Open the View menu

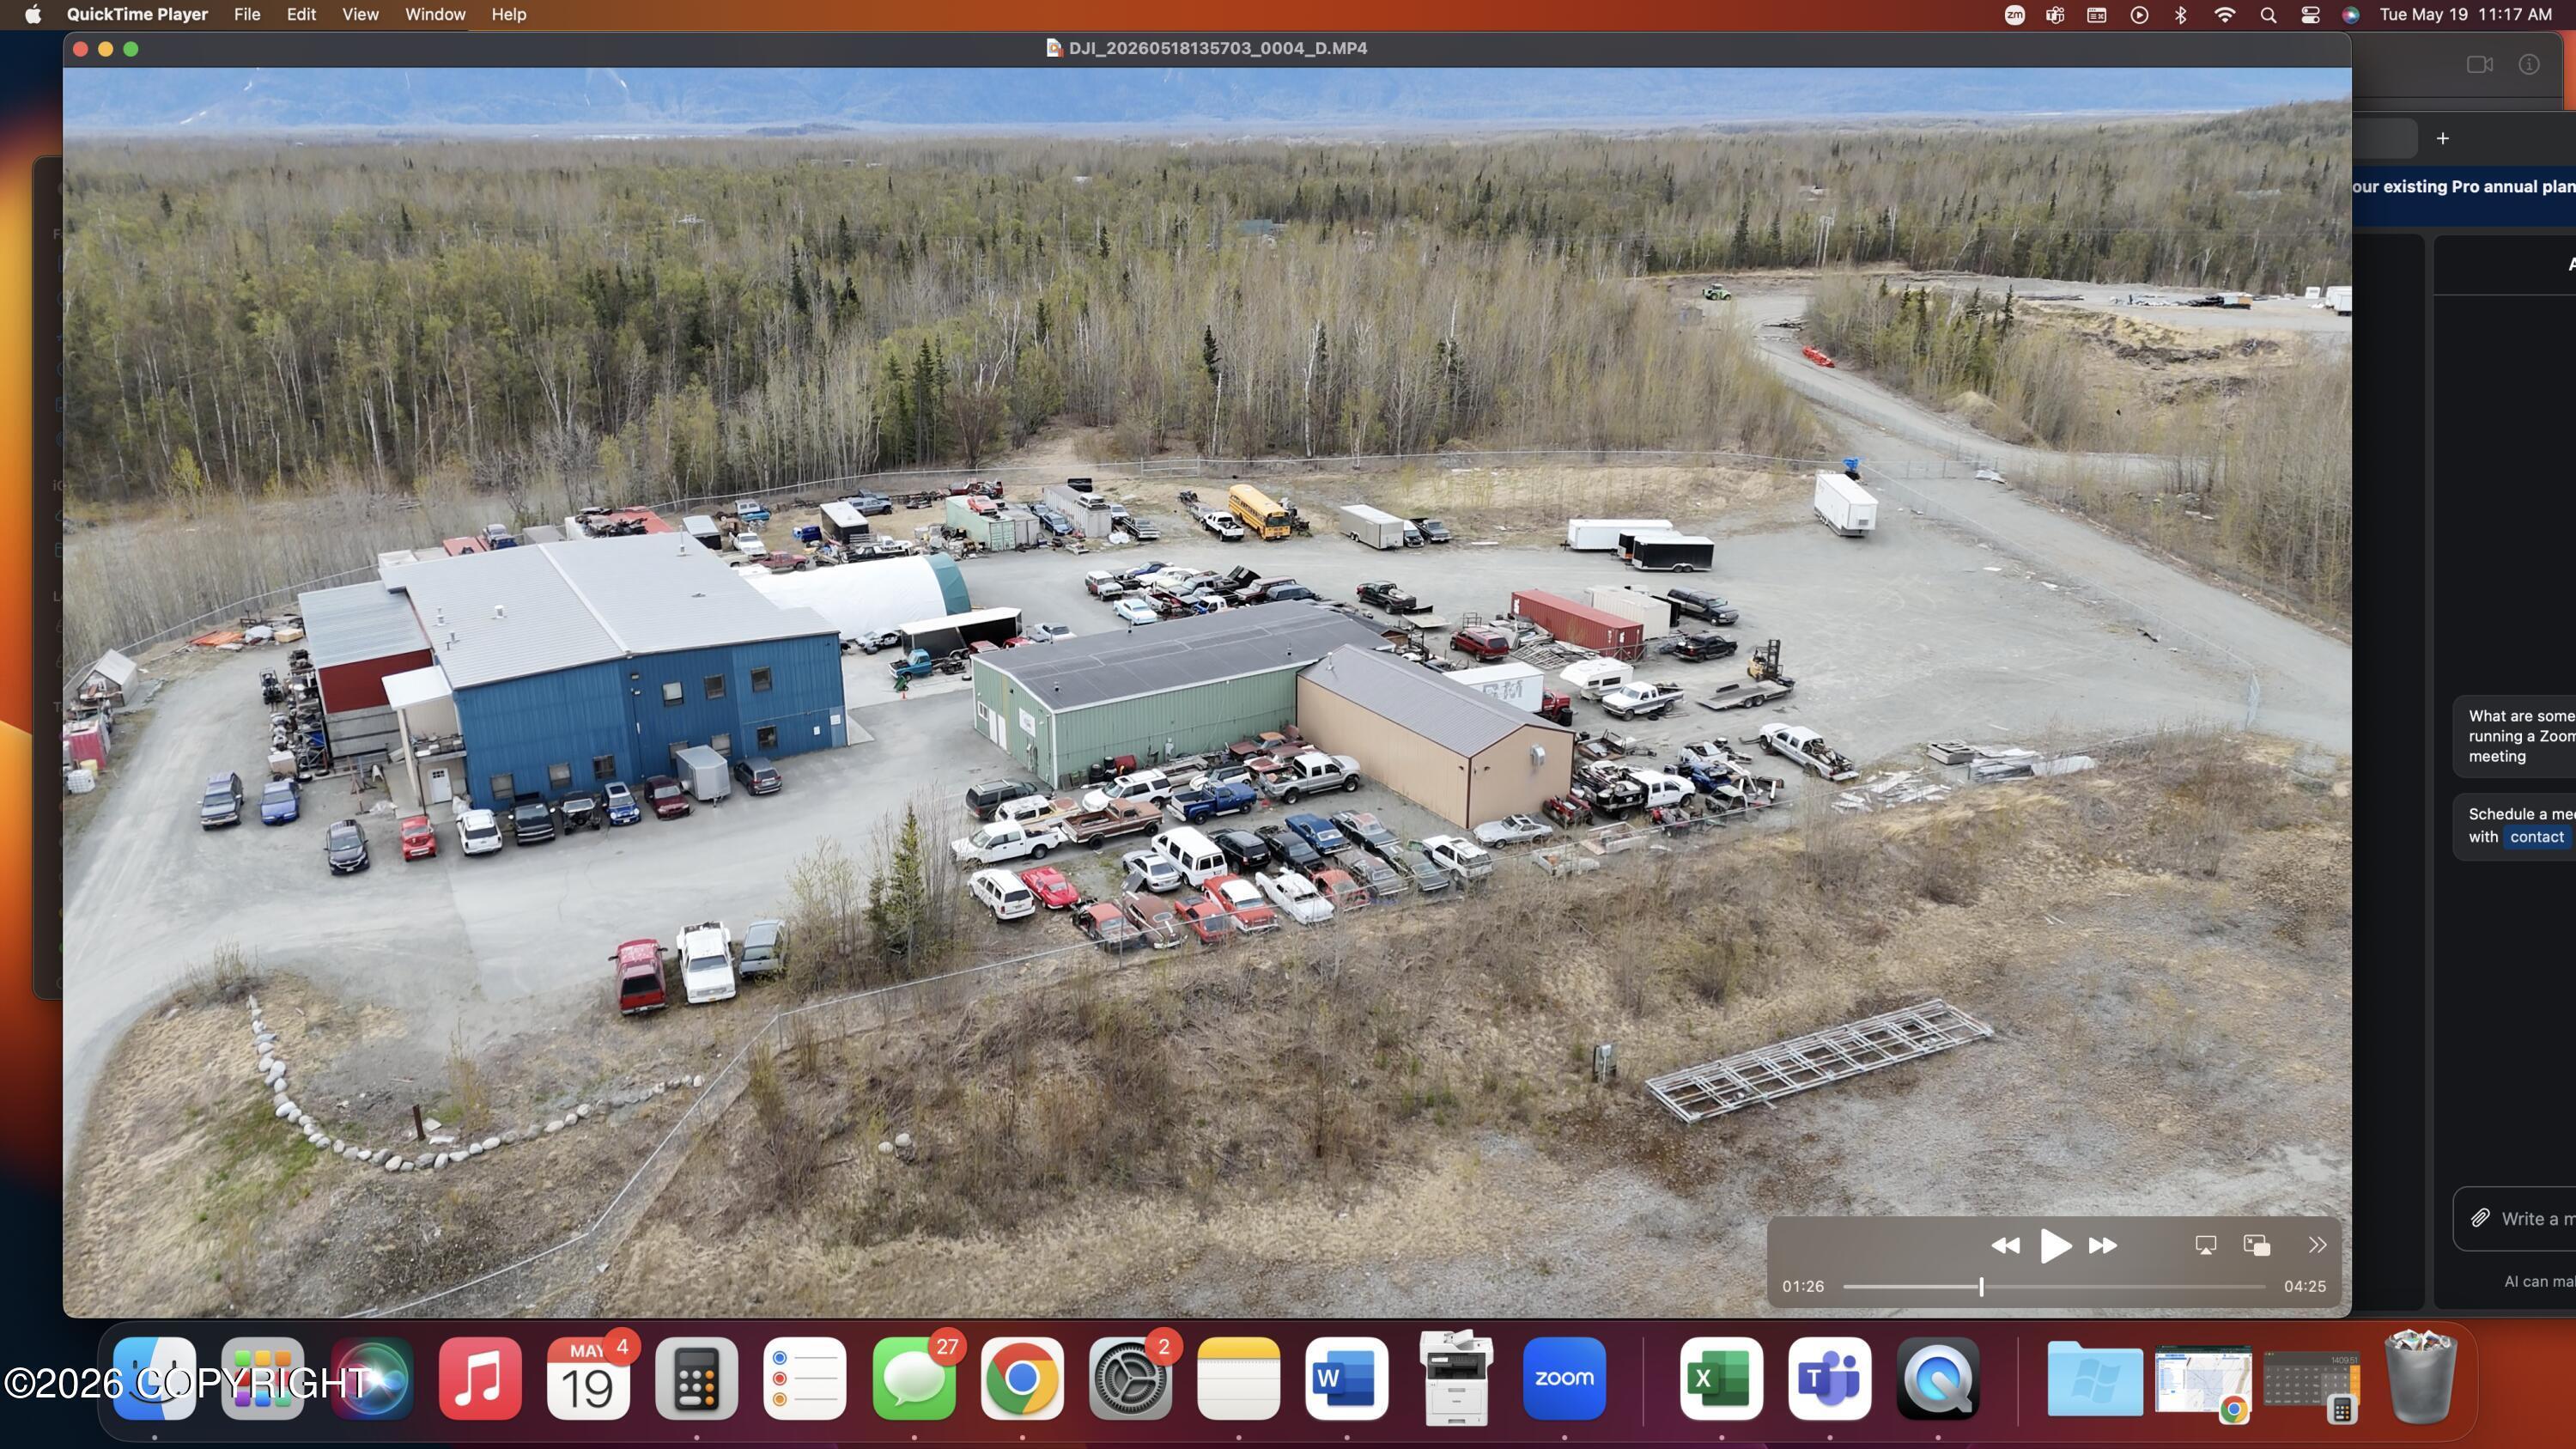[360, 14]
